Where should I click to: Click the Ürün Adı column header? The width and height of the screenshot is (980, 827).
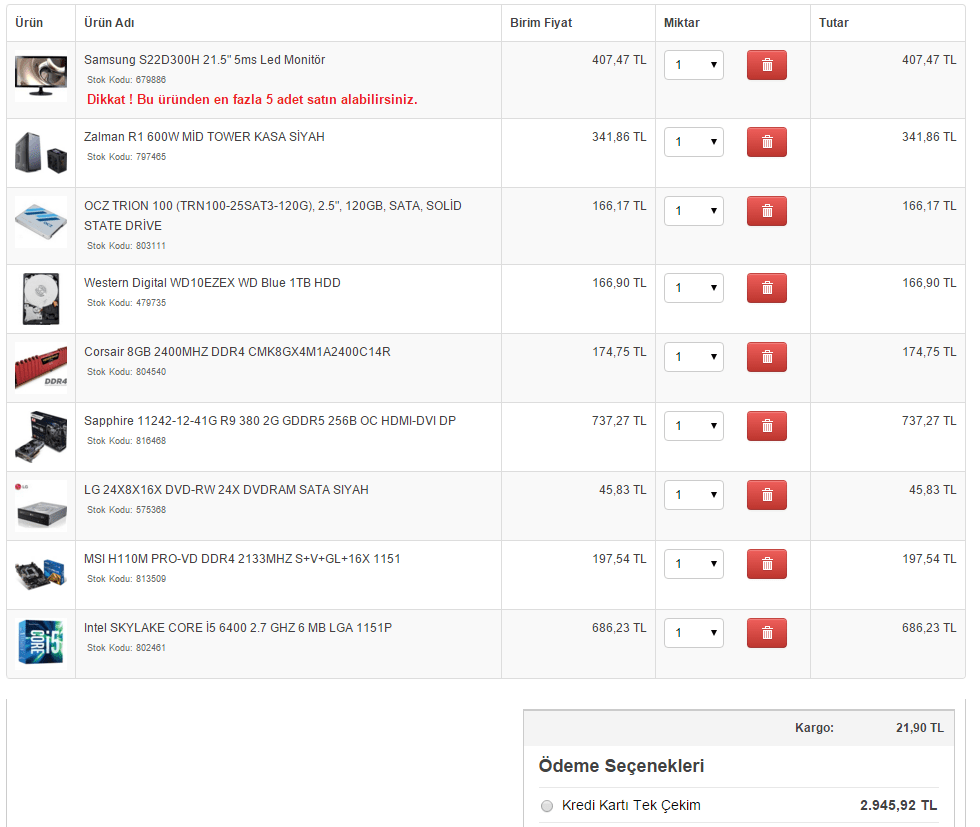[109, 23]
